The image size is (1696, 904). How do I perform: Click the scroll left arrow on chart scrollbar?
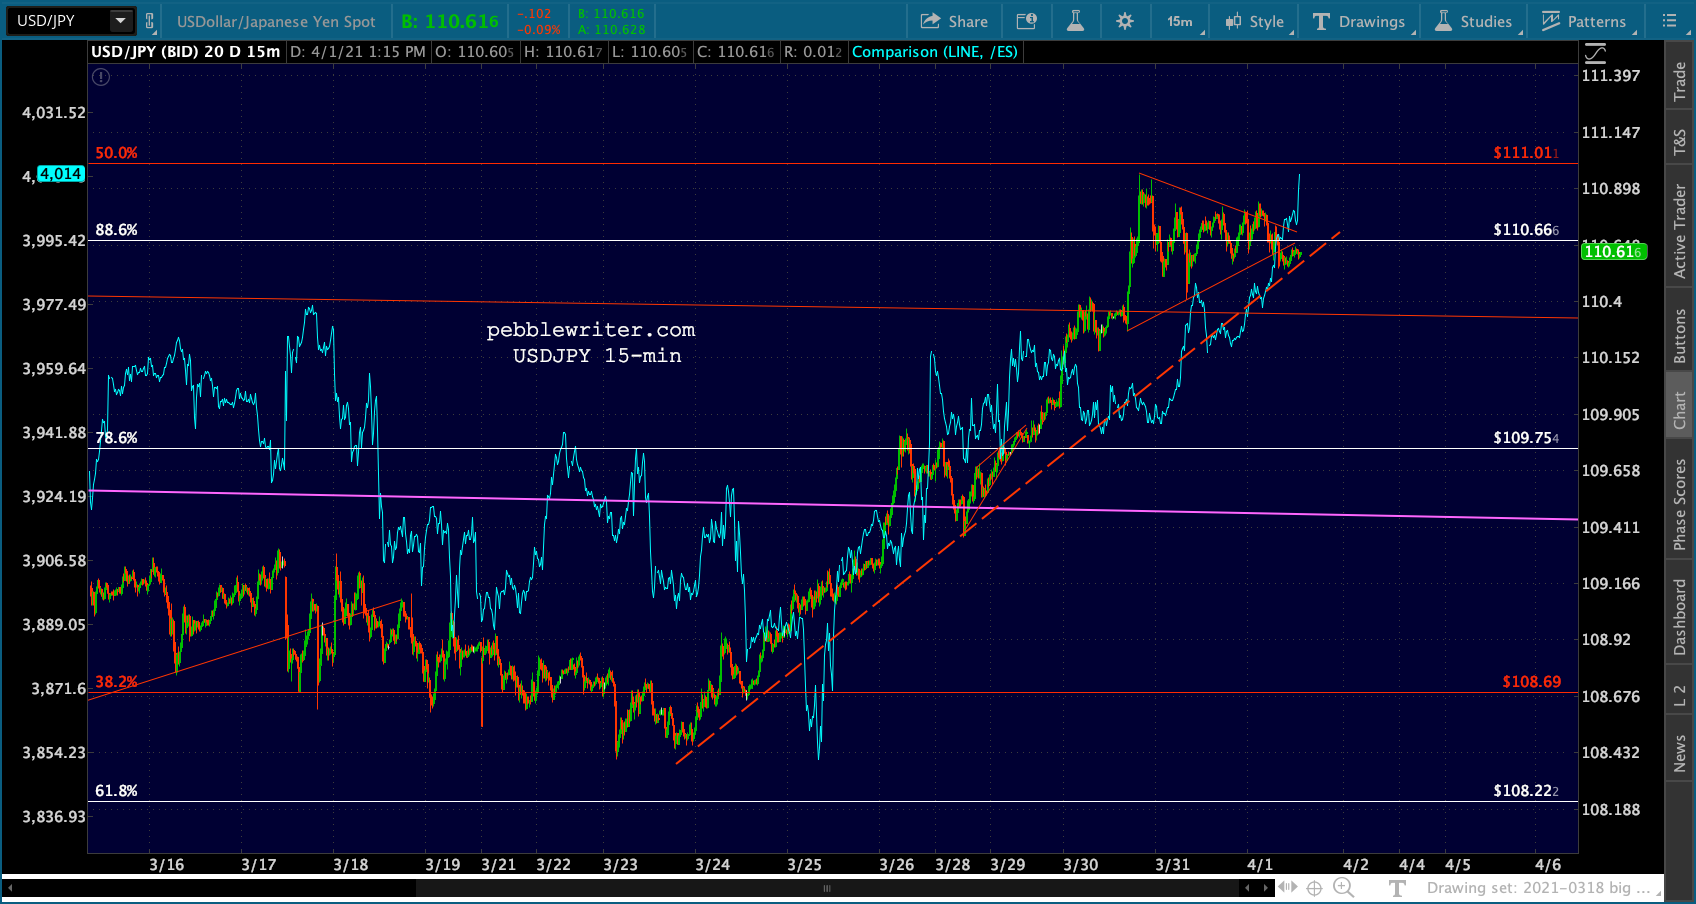(1247, 888)
